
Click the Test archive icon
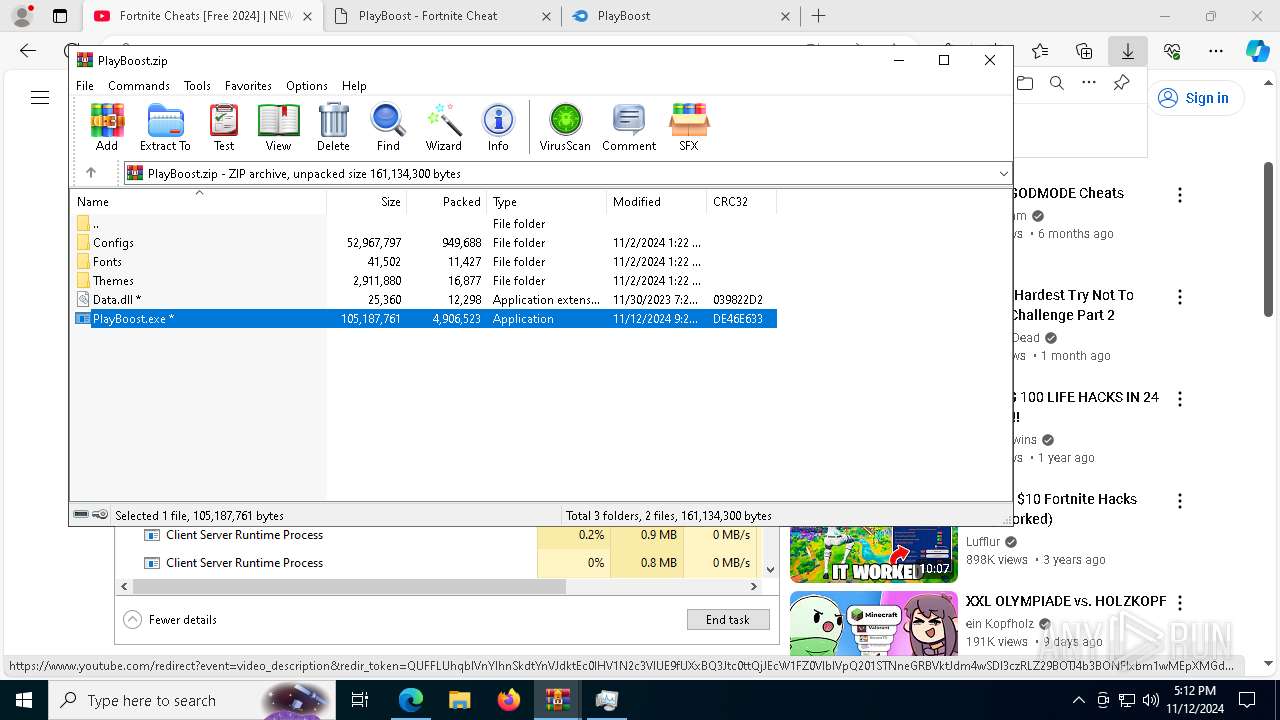point(224,127)
